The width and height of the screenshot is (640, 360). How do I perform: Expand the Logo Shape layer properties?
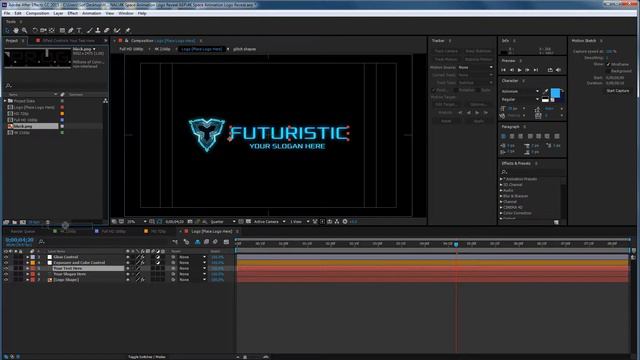(27, 280)
